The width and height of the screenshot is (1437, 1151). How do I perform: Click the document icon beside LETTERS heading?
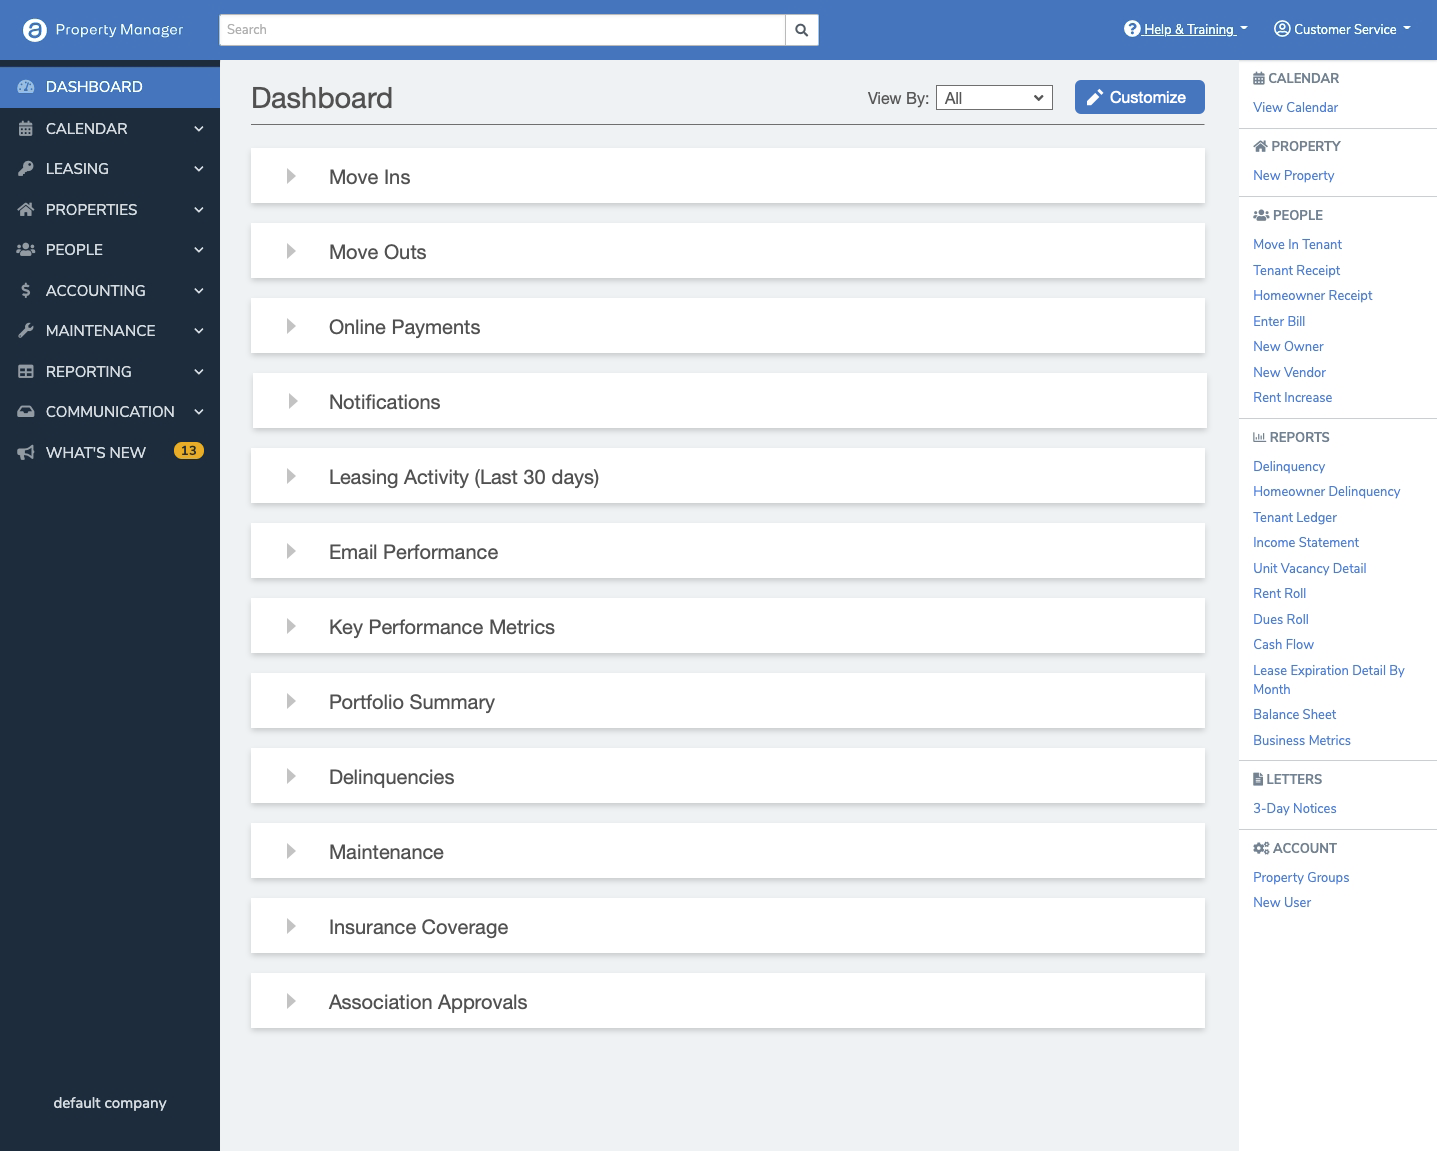click(1258, 779)
